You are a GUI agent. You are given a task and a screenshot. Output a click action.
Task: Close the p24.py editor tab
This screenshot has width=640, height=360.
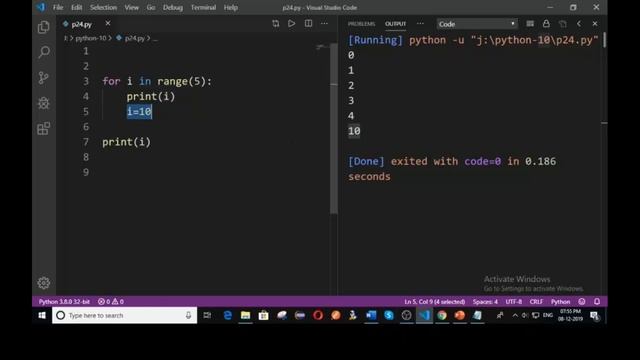point(108,24)
